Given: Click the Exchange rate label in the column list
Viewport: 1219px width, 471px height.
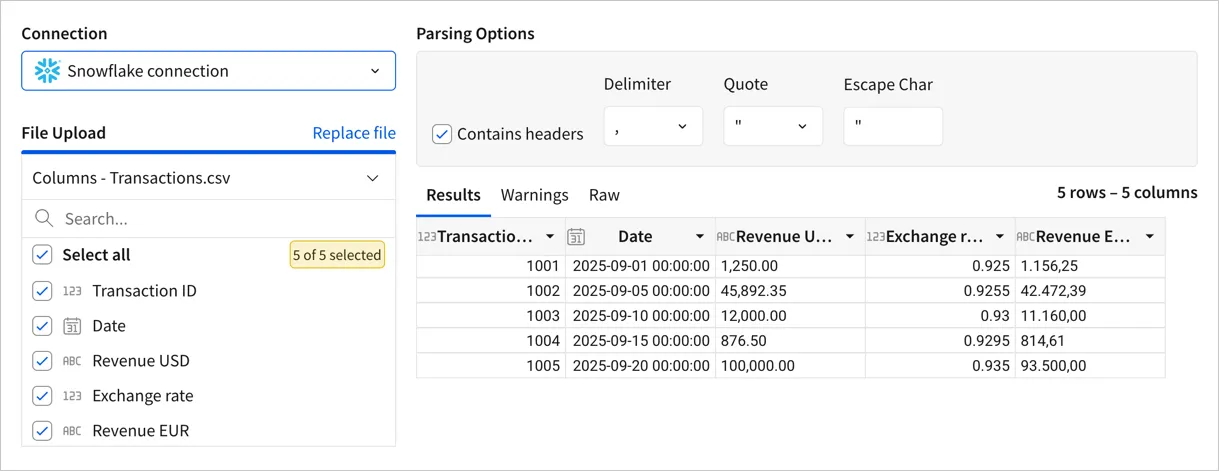Looking at the screenshot, I should (x=142, y=396).
